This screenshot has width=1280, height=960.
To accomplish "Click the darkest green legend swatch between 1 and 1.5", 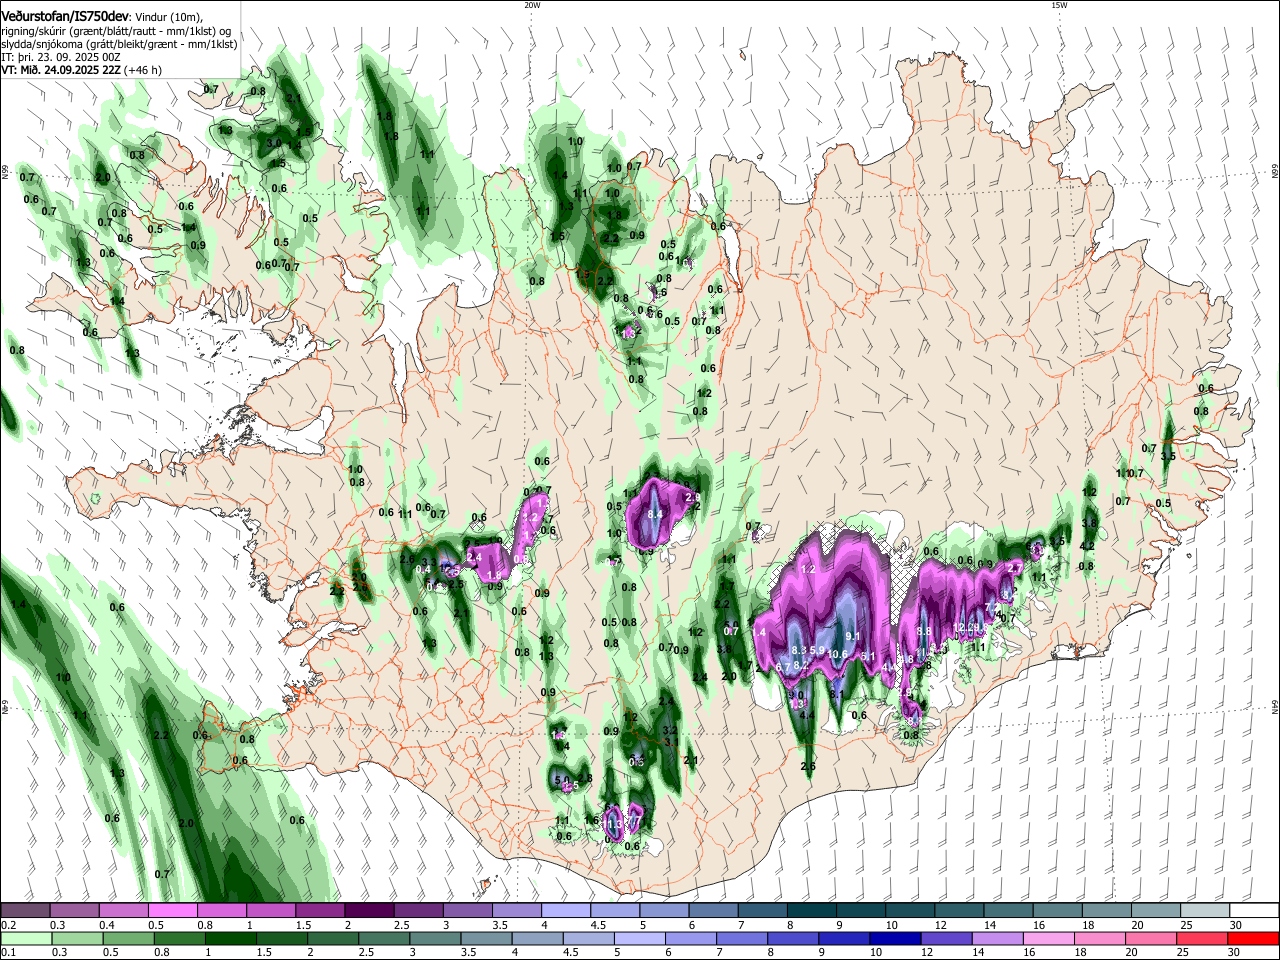I will click(x=231, y=939).
